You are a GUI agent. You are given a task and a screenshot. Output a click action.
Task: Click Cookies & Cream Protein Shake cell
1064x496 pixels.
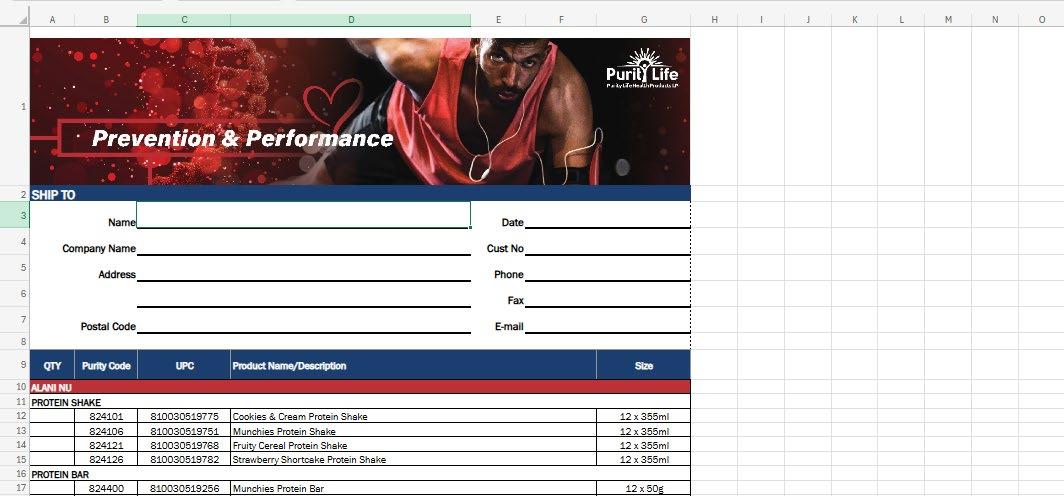414,417
